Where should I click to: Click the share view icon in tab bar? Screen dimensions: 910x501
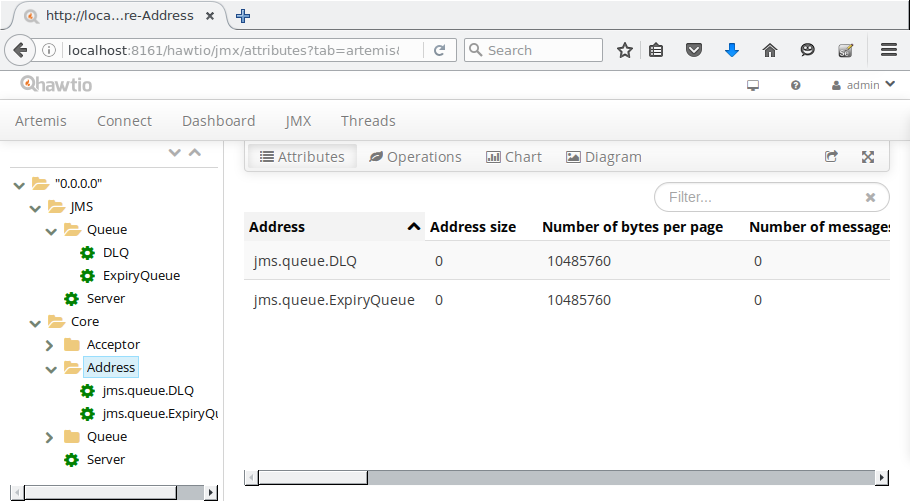831,157
